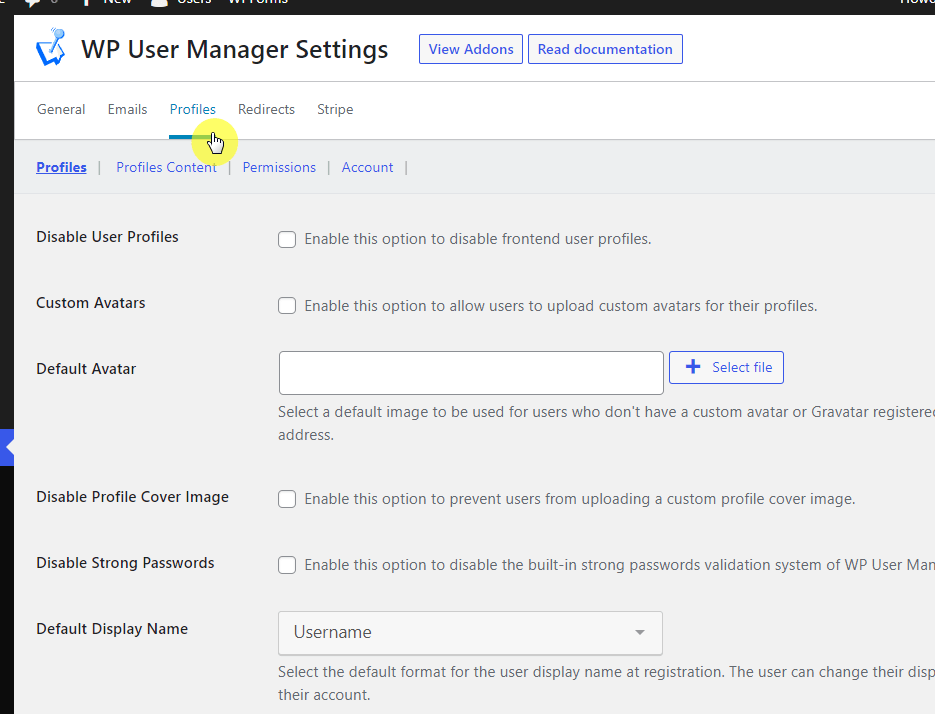Go to Account sub-section
The image size is (935, 714).
(x=367, y=167)
